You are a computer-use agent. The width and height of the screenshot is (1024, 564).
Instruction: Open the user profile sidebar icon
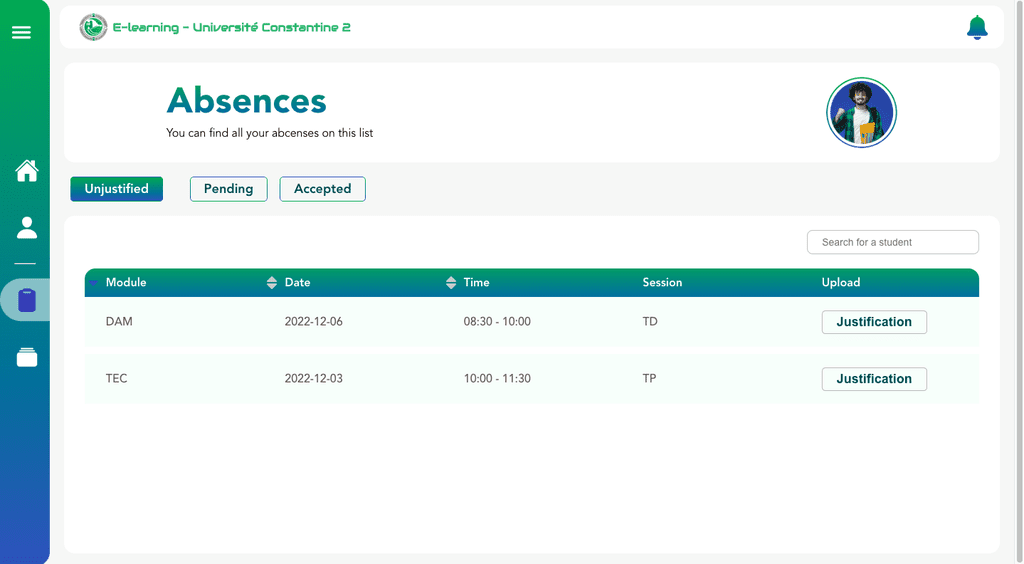click(27, 228)
